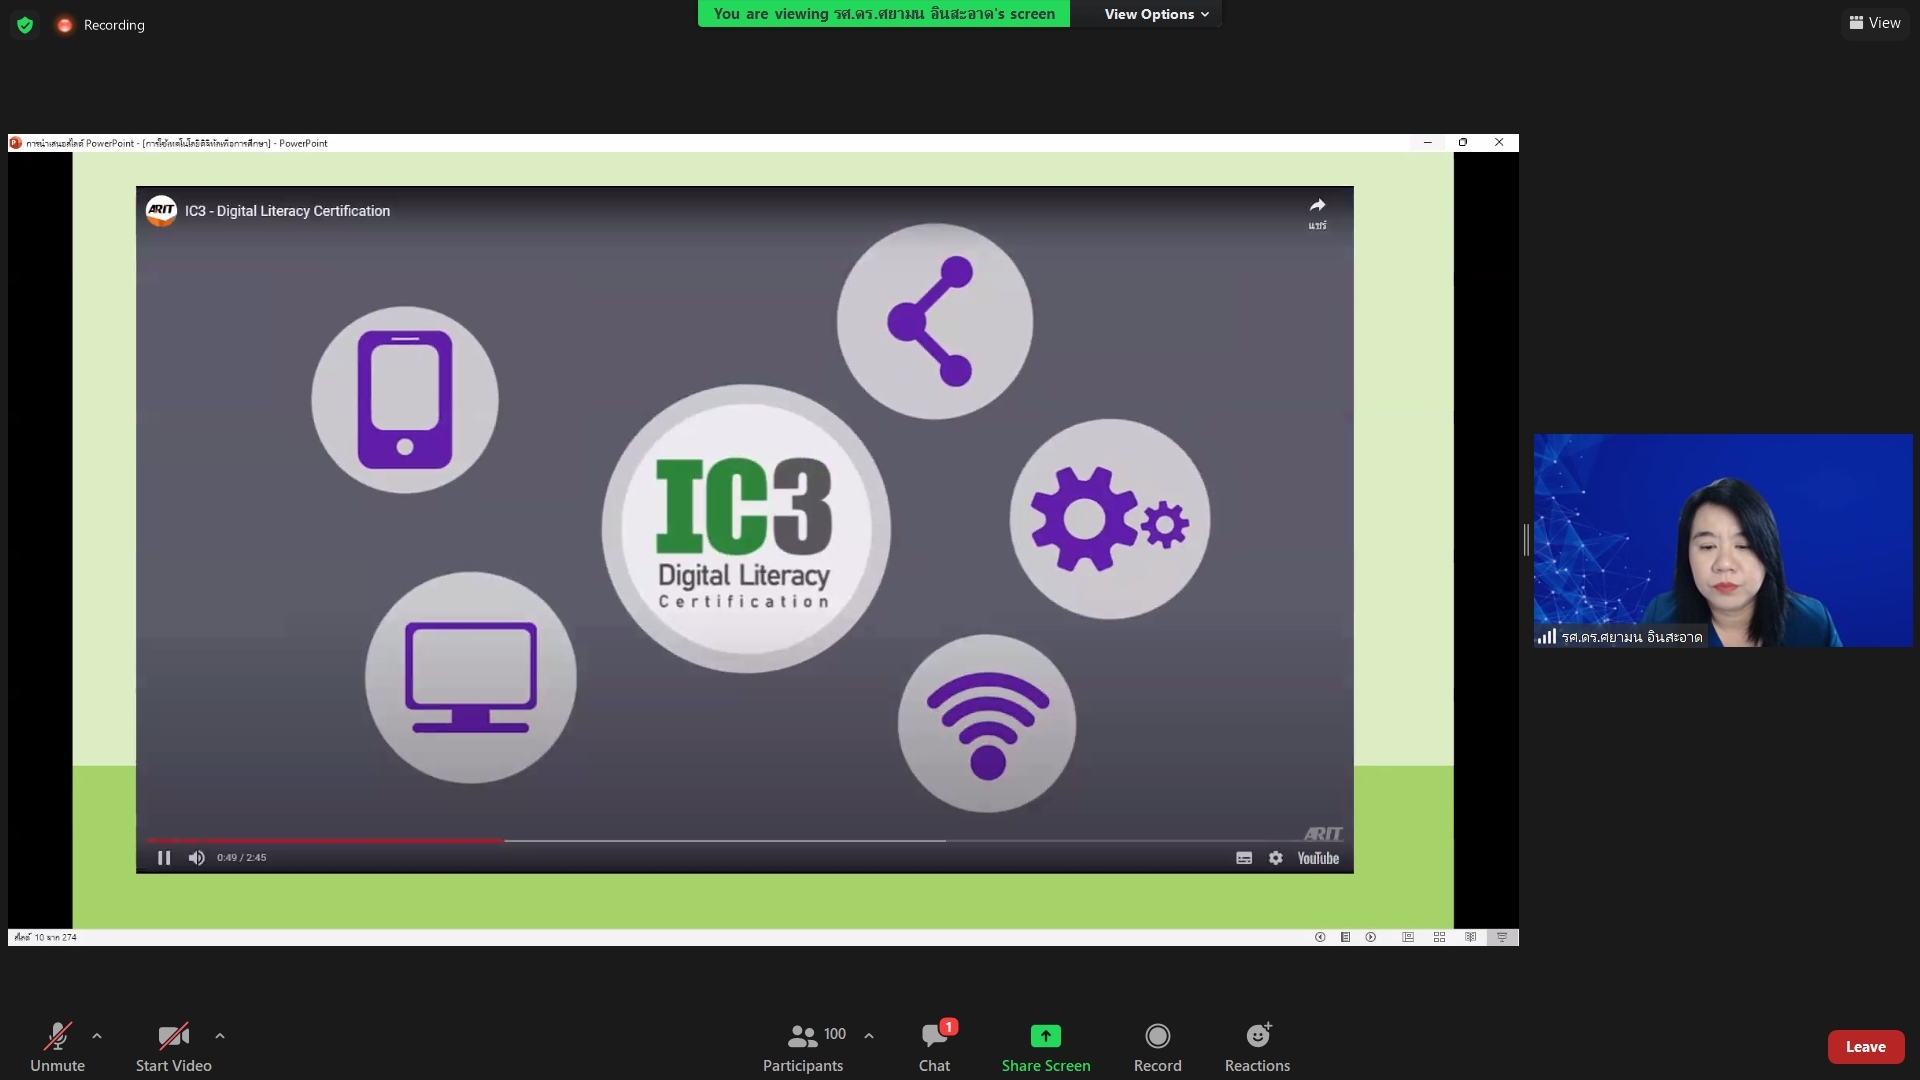The width and height of the screenshot is (1920, 1080).
Task: Click the screen sharing notification banner
Action: pos(884,14)
